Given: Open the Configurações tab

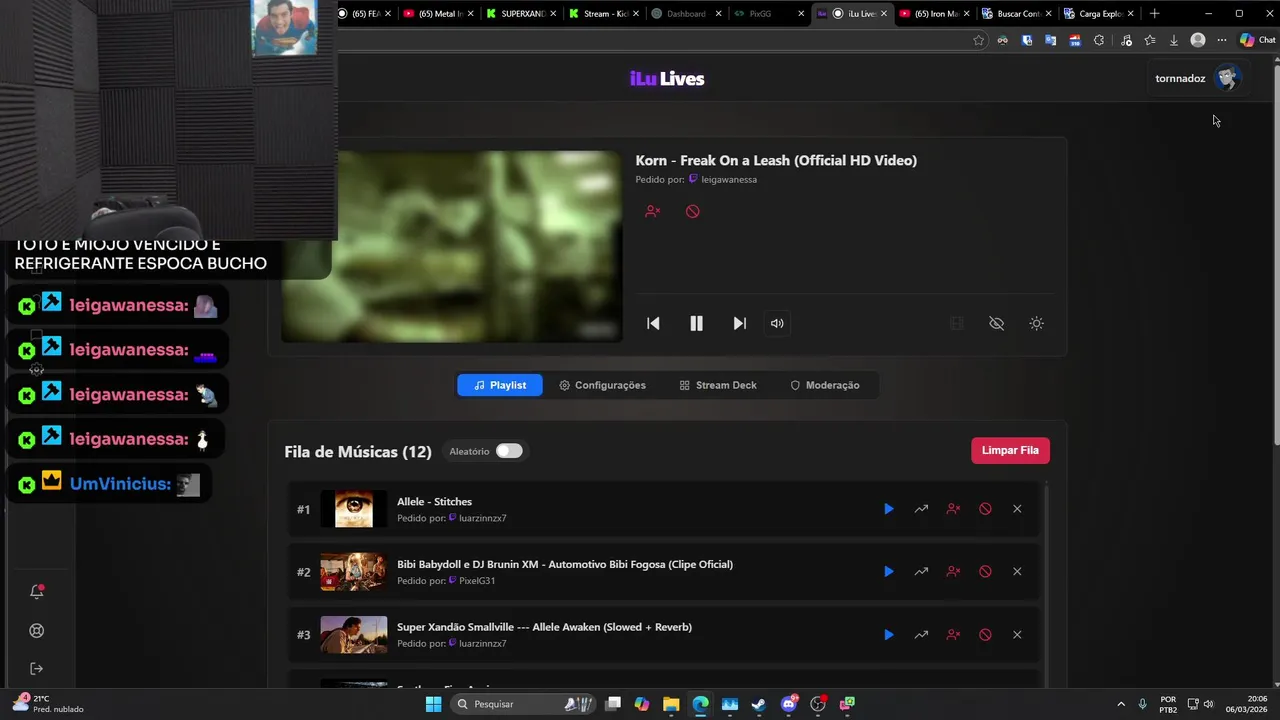Looking at the screenshot, I should 602,385.
